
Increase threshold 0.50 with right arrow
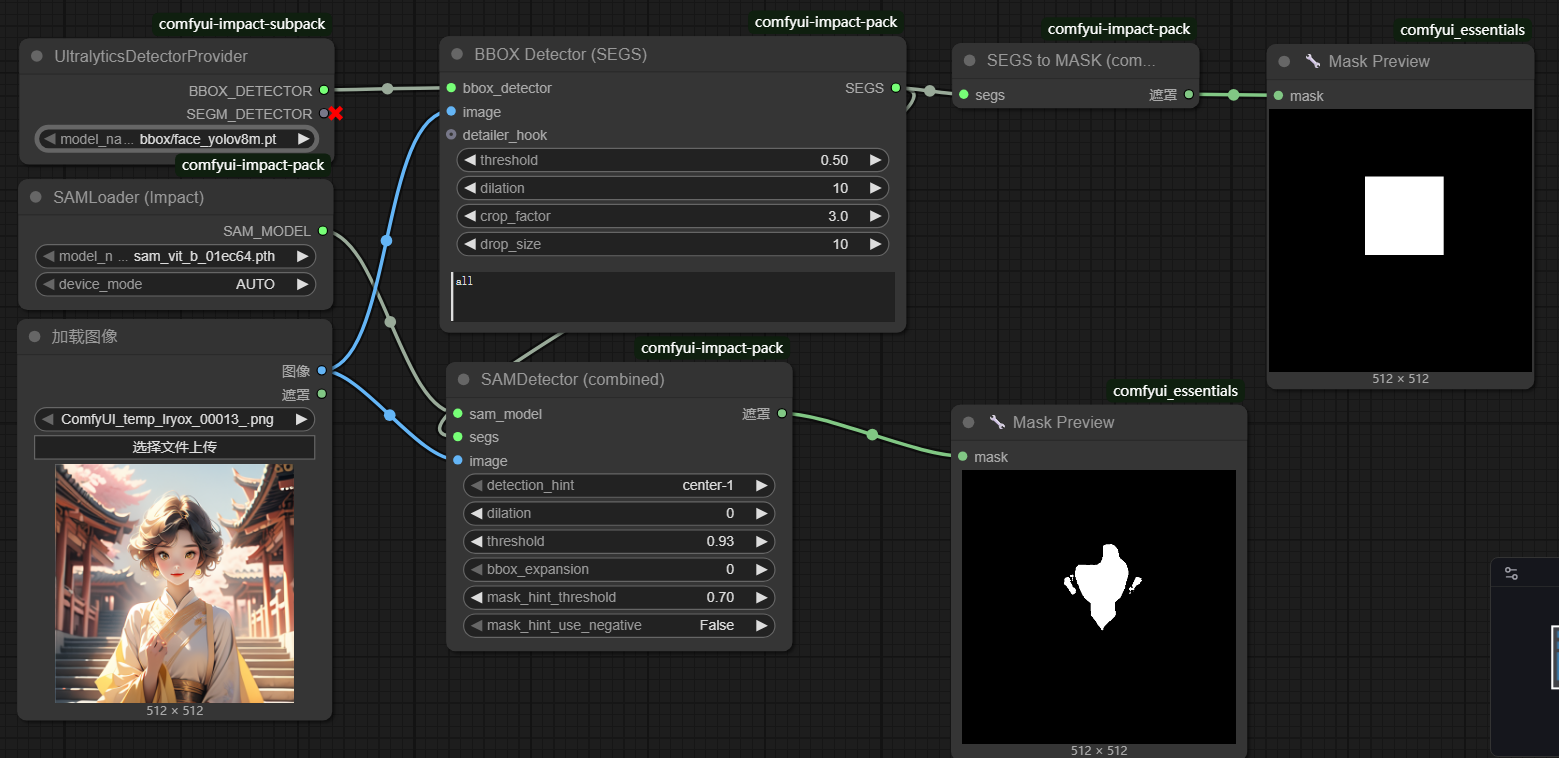coord(875,160)
